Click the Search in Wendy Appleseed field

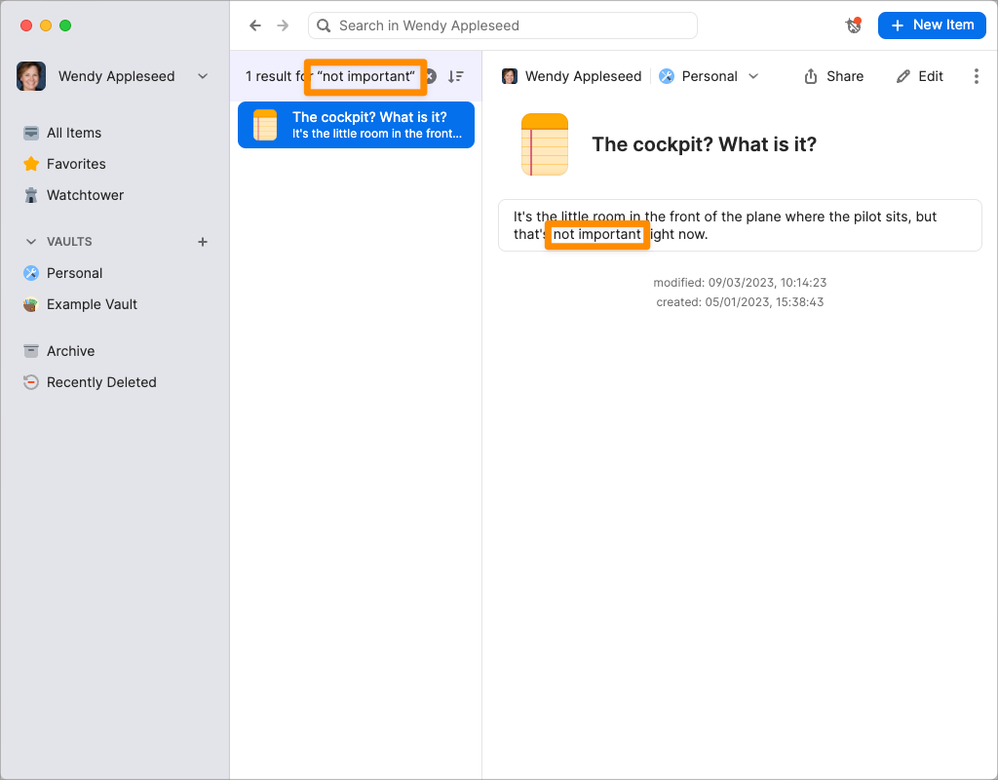[510, 26]
